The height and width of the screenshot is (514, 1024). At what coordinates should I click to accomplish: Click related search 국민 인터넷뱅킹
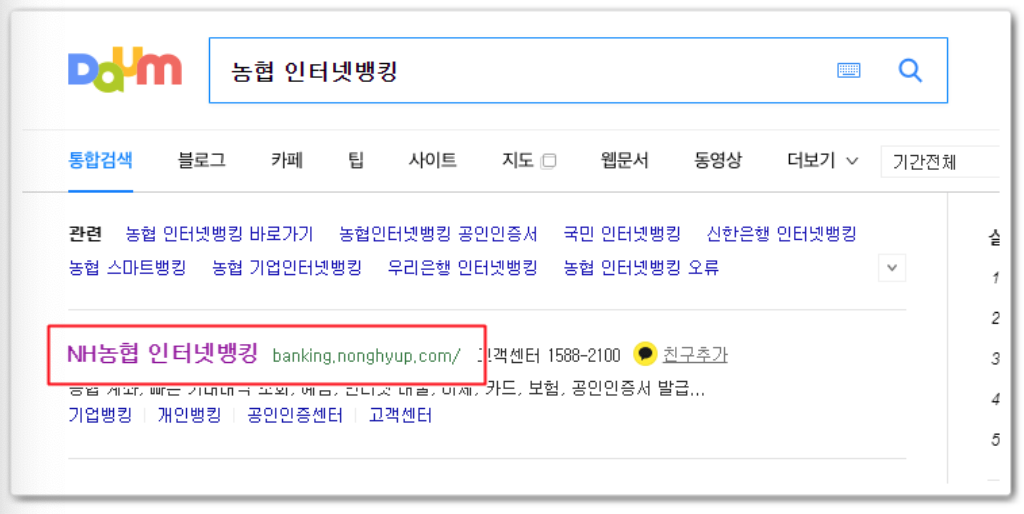tap(622, 234)
